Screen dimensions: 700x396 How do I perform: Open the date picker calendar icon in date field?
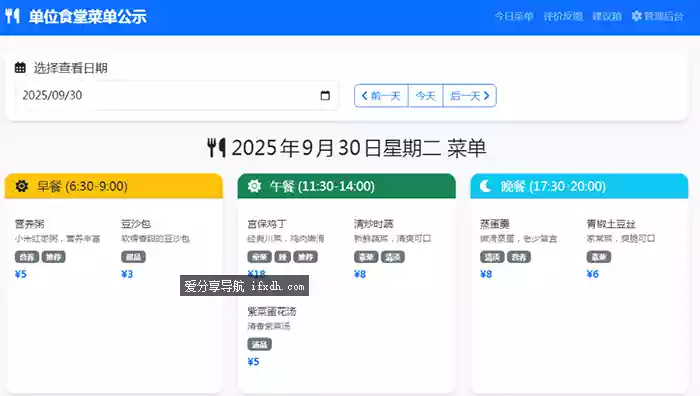pos(325,95)
